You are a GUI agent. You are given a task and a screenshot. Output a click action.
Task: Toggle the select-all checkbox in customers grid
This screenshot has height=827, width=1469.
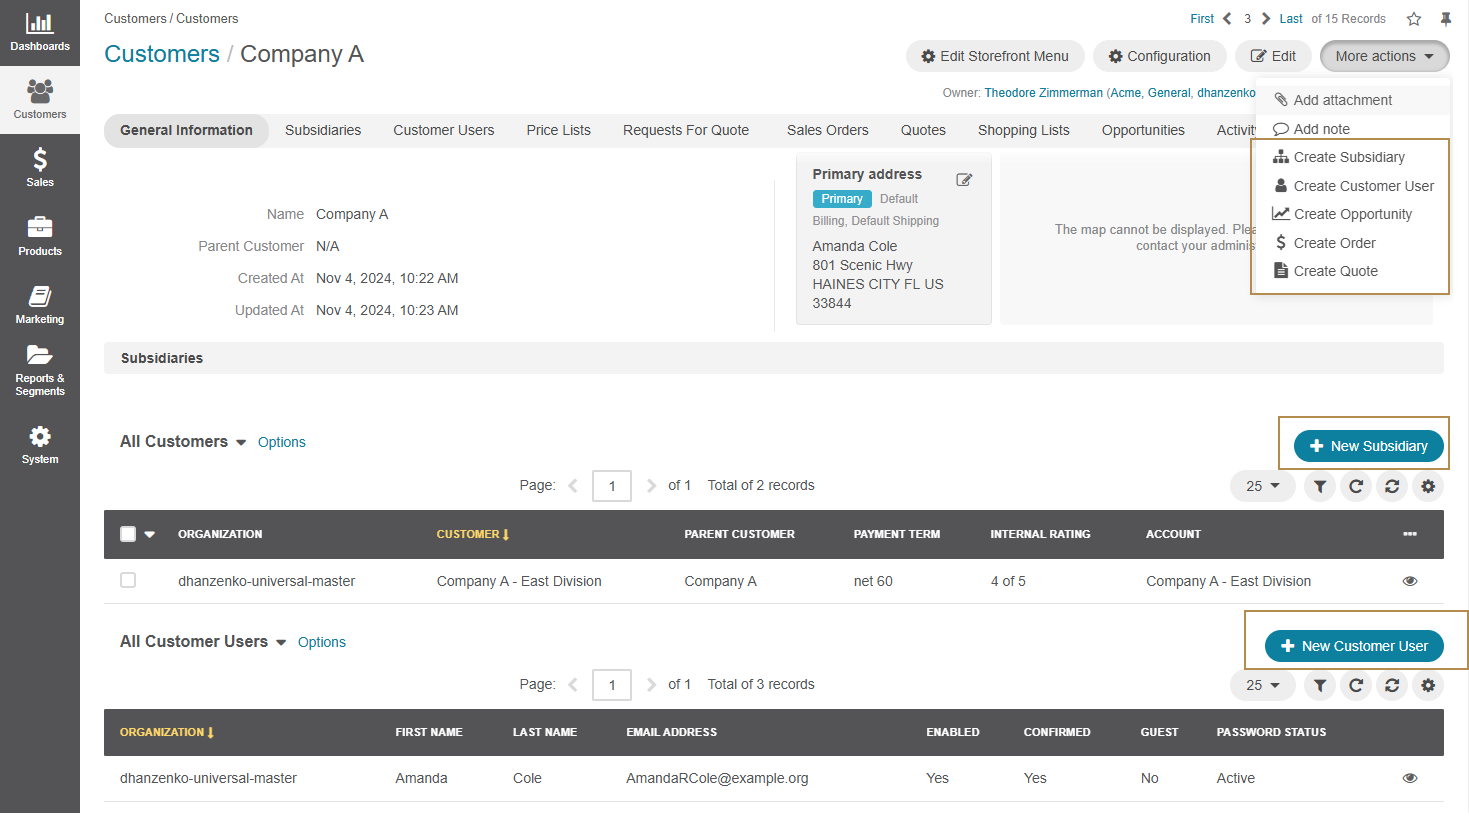click(128, 534)
